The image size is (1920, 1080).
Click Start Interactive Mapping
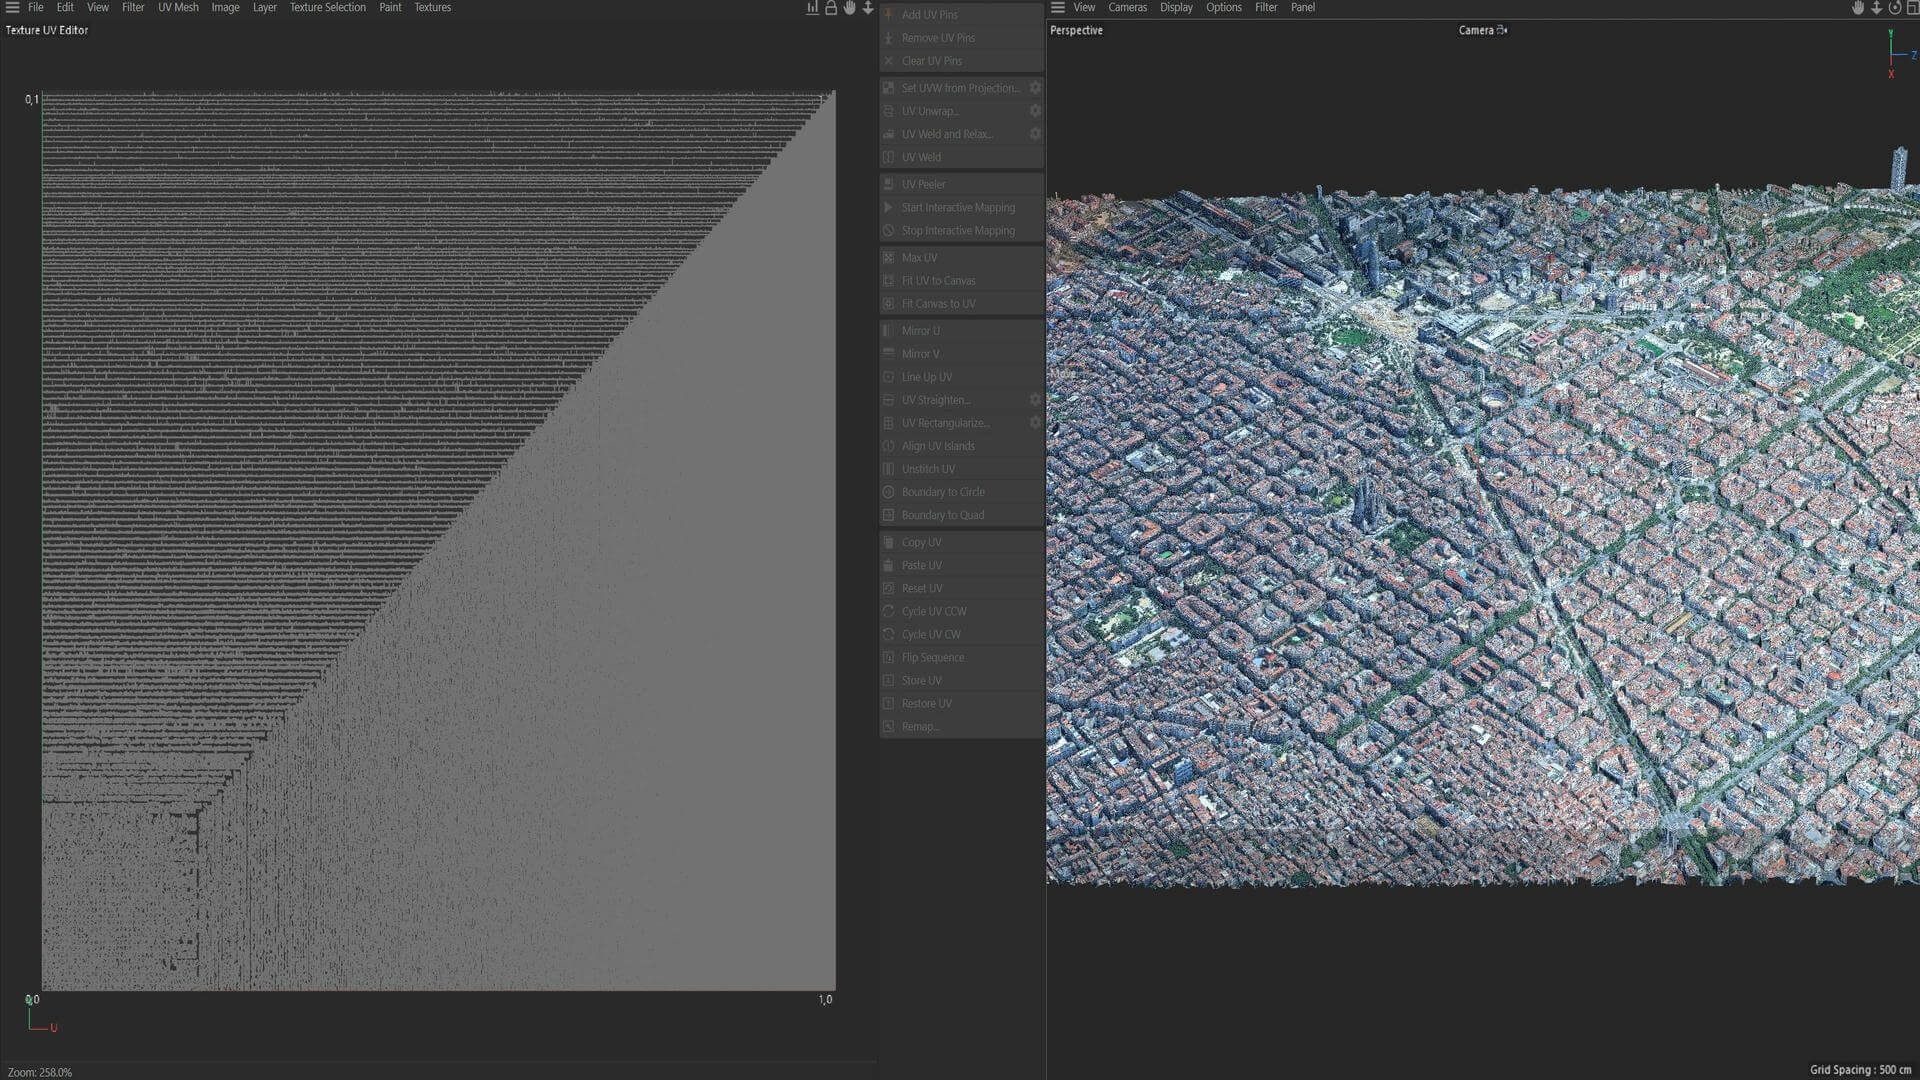(962, 207)
